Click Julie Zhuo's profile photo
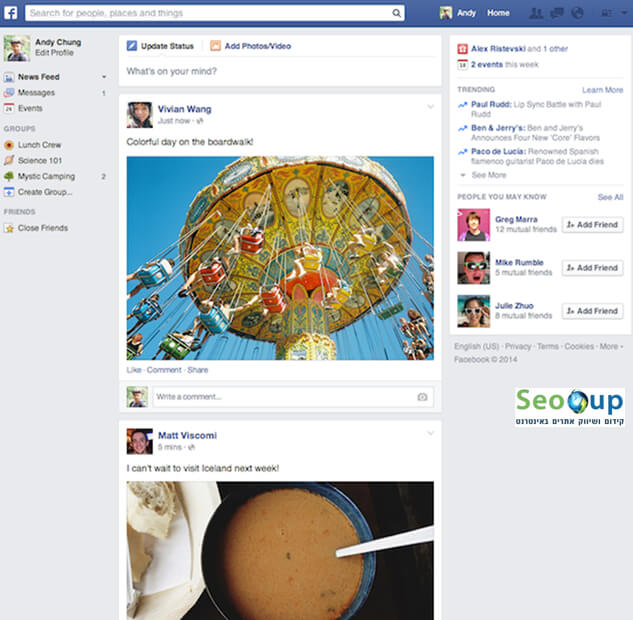Viewport: 633px width, 620px height. point(474,311)
